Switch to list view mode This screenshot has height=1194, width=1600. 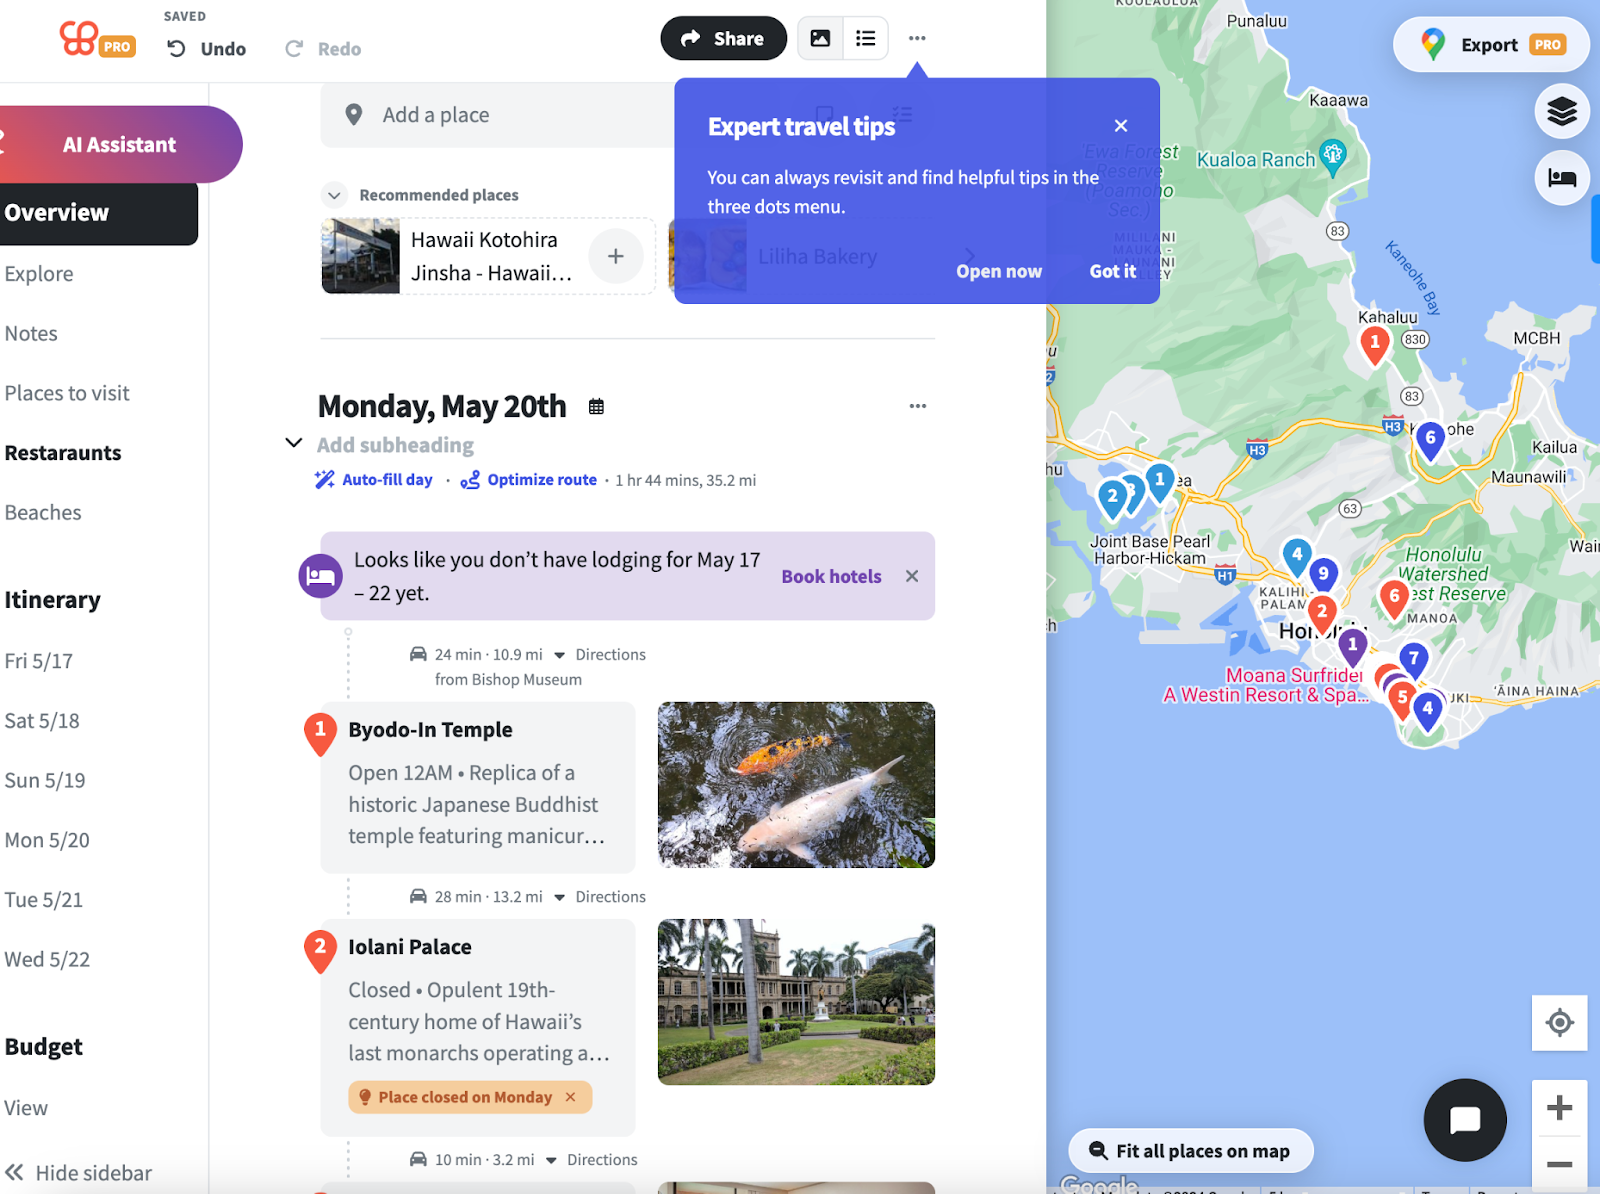point(864,38)
